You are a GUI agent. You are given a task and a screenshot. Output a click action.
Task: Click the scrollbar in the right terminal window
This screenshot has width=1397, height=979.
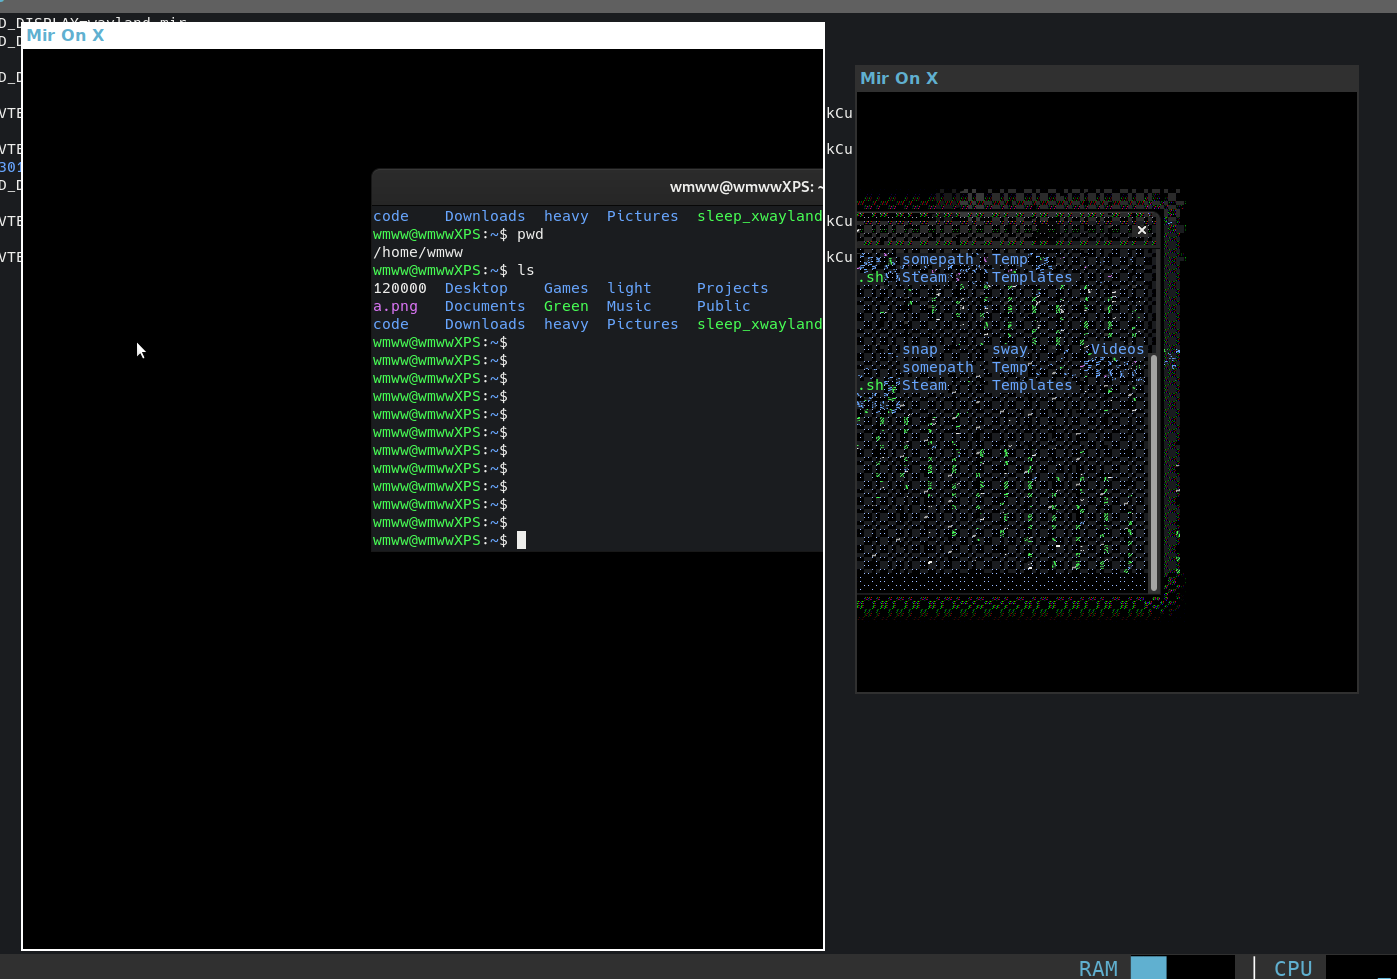tap(1154, 470)
